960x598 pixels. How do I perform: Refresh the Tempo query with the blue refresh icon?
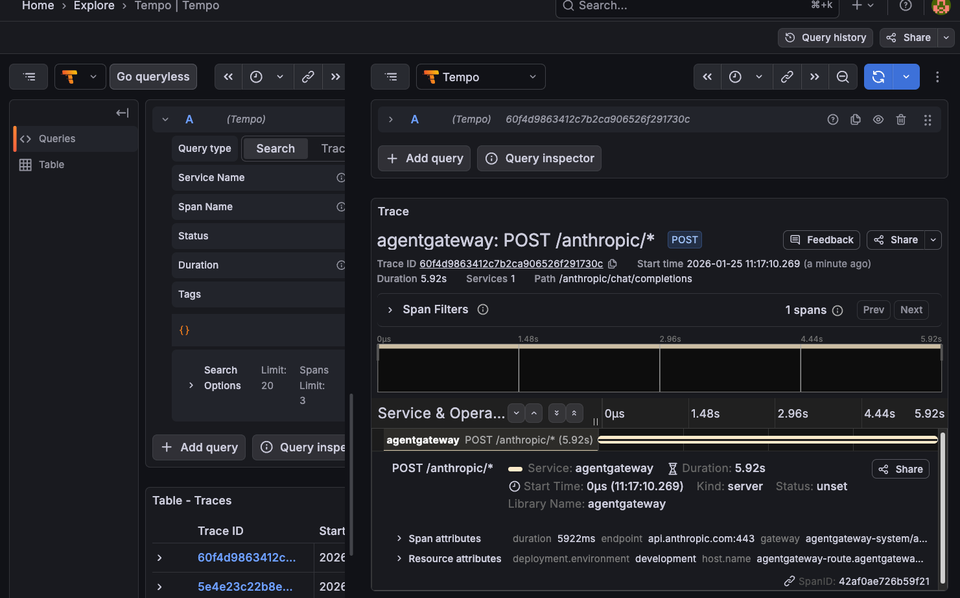pyautogui.click(x=879, y=76)
